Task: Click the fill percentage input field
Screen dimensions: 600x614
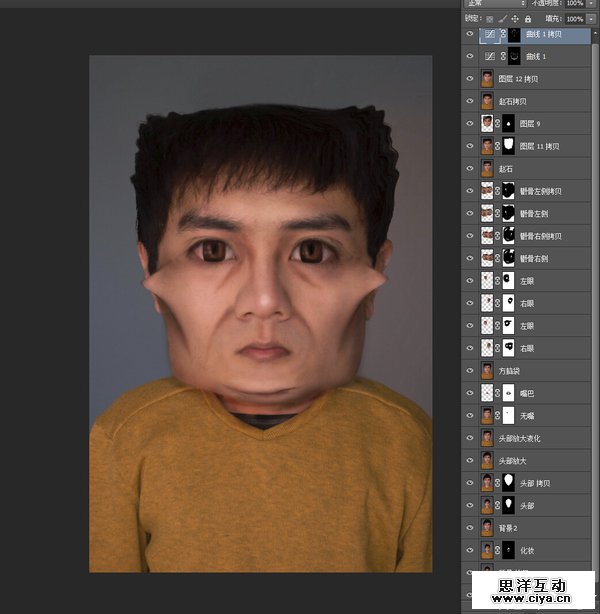Action: coord(574,18)
